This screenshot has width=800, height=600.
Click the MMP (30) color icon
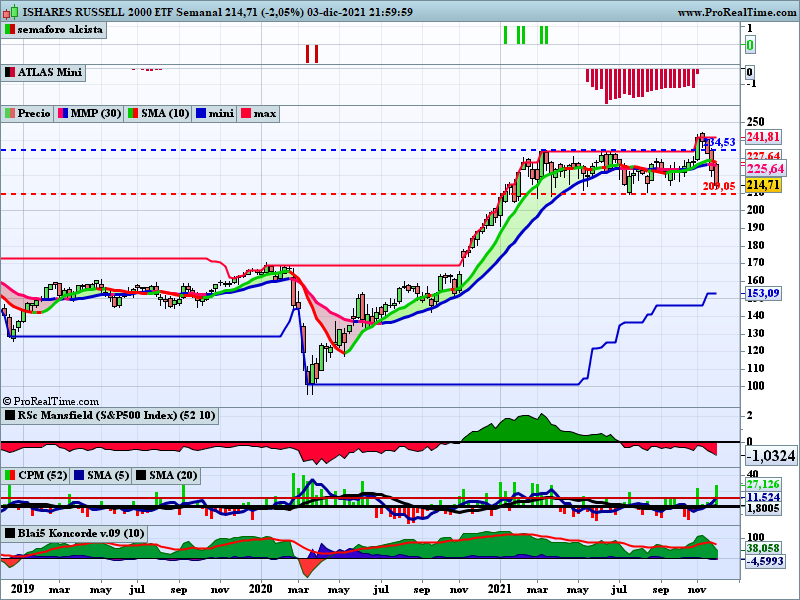pyautogui.click(x=63, y=113)
